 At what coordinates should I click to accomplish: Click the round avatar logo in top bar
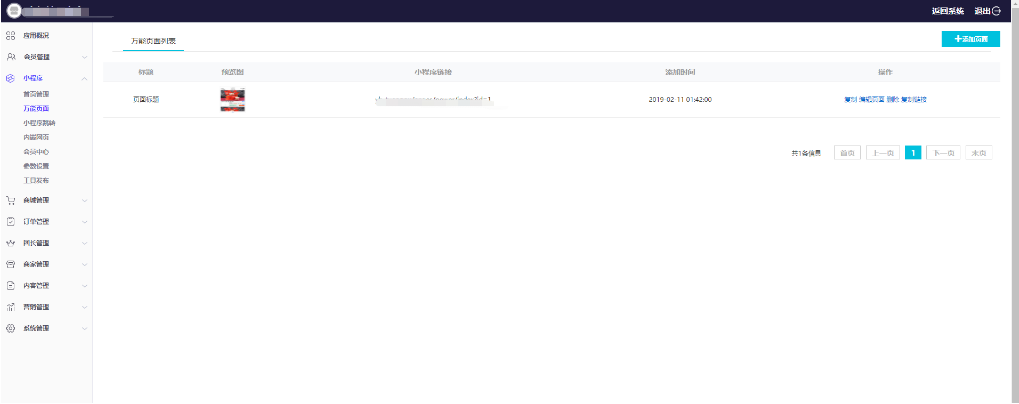[14, 11]
